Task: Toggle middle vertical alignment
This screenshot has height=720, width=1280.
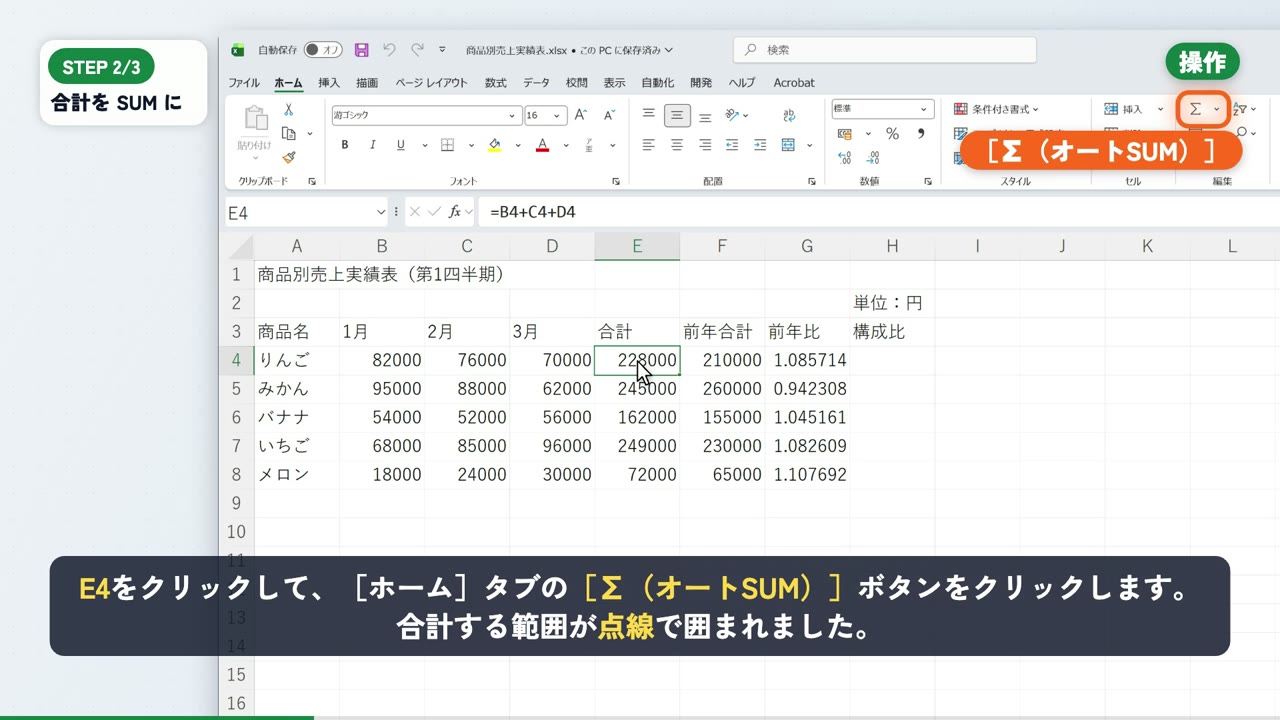Action: point(677,115)
